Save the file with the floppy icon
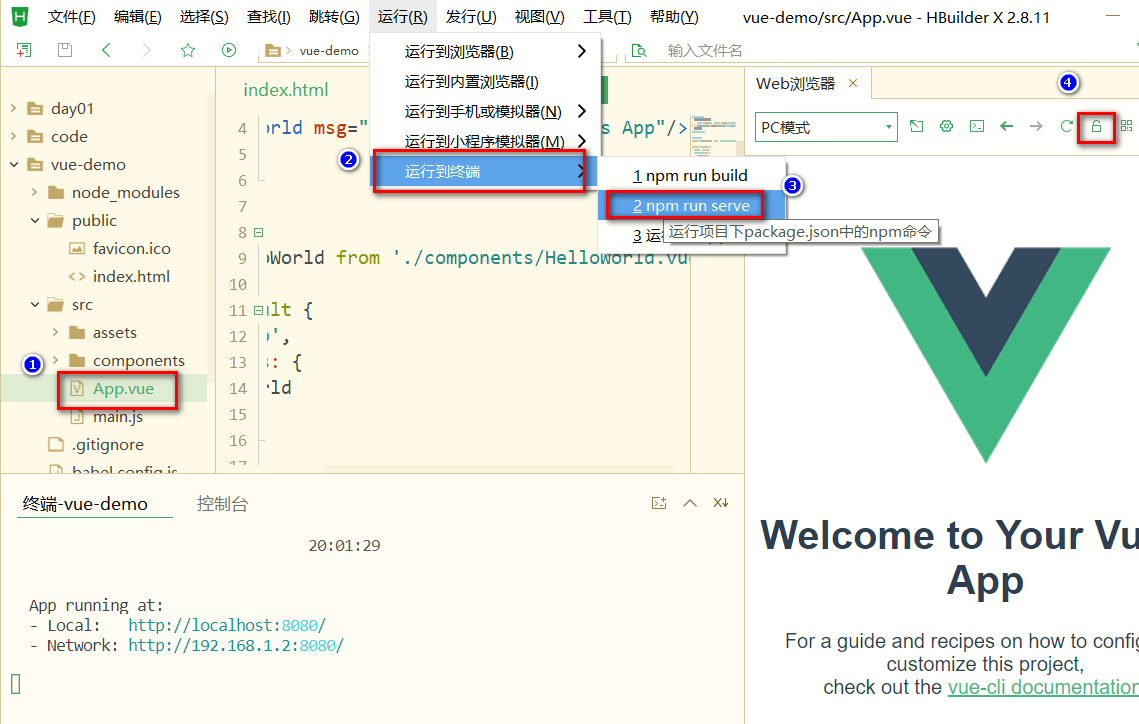 (65, 50)
